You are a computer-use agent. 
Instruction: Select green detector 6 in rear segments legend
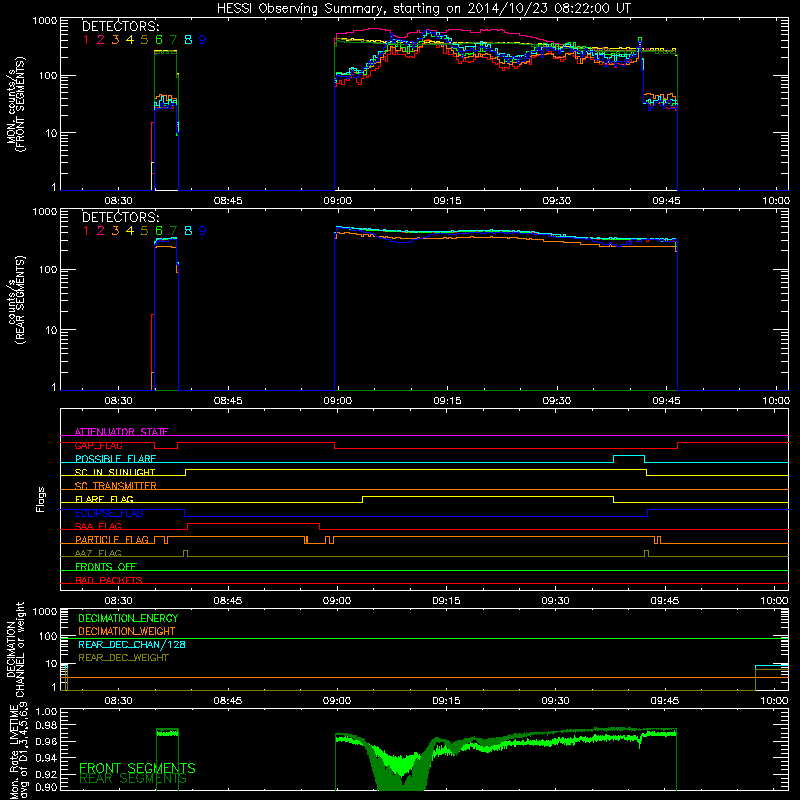click(159, 231)
